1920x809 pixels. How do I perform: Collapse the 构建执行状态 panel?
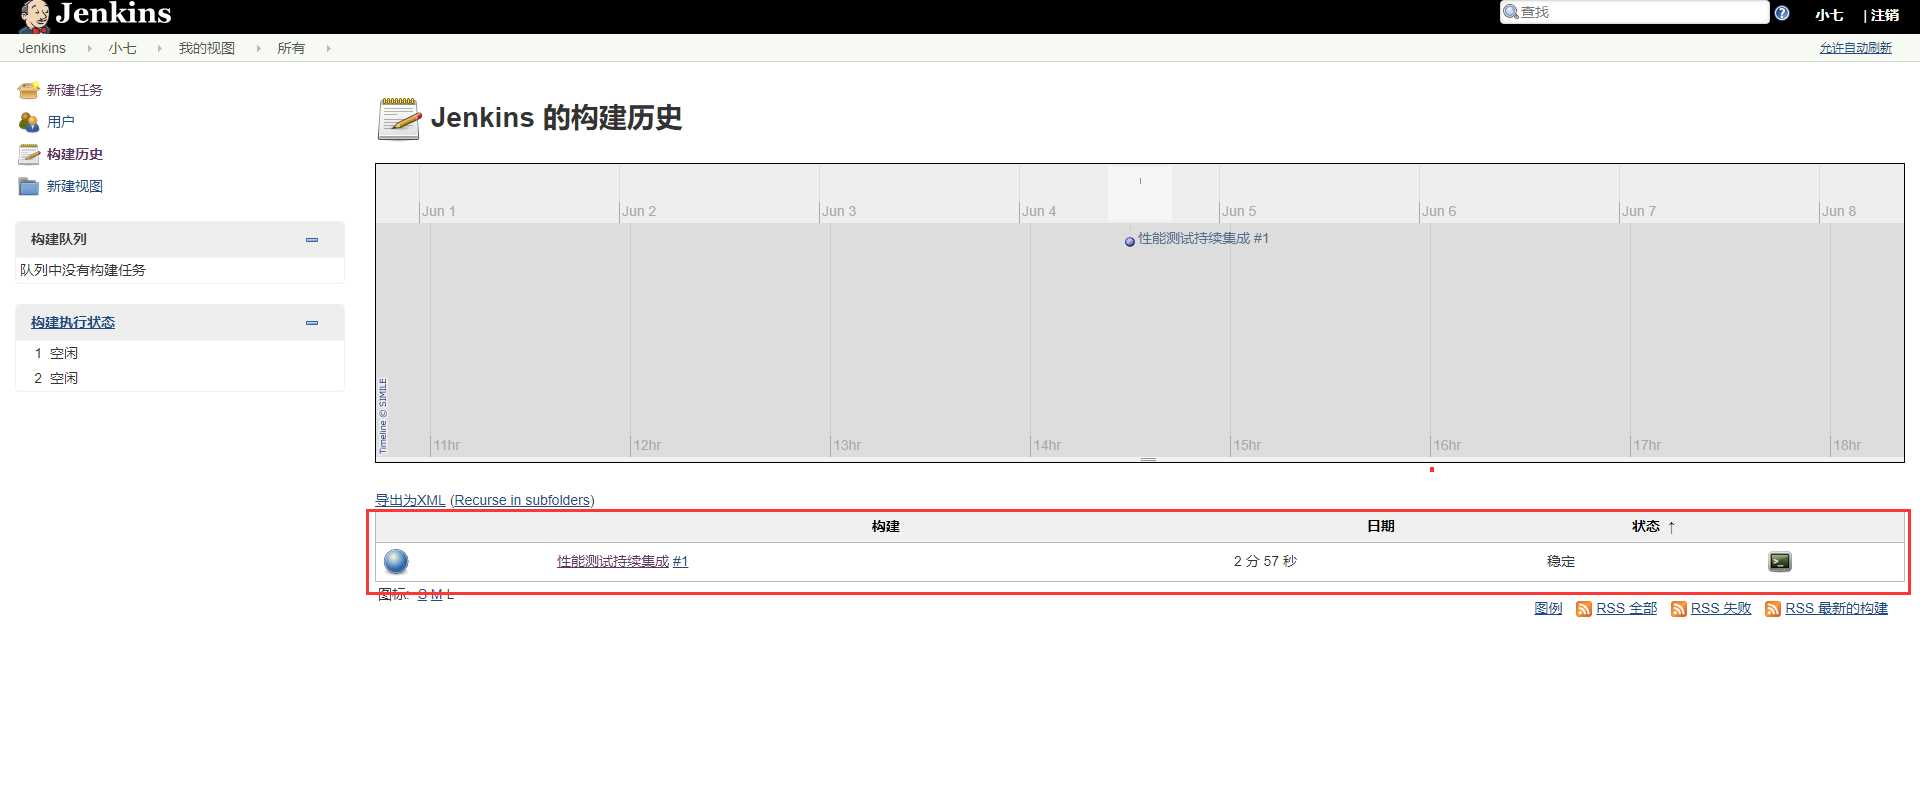pyautogui.click(x=312, y=323)
